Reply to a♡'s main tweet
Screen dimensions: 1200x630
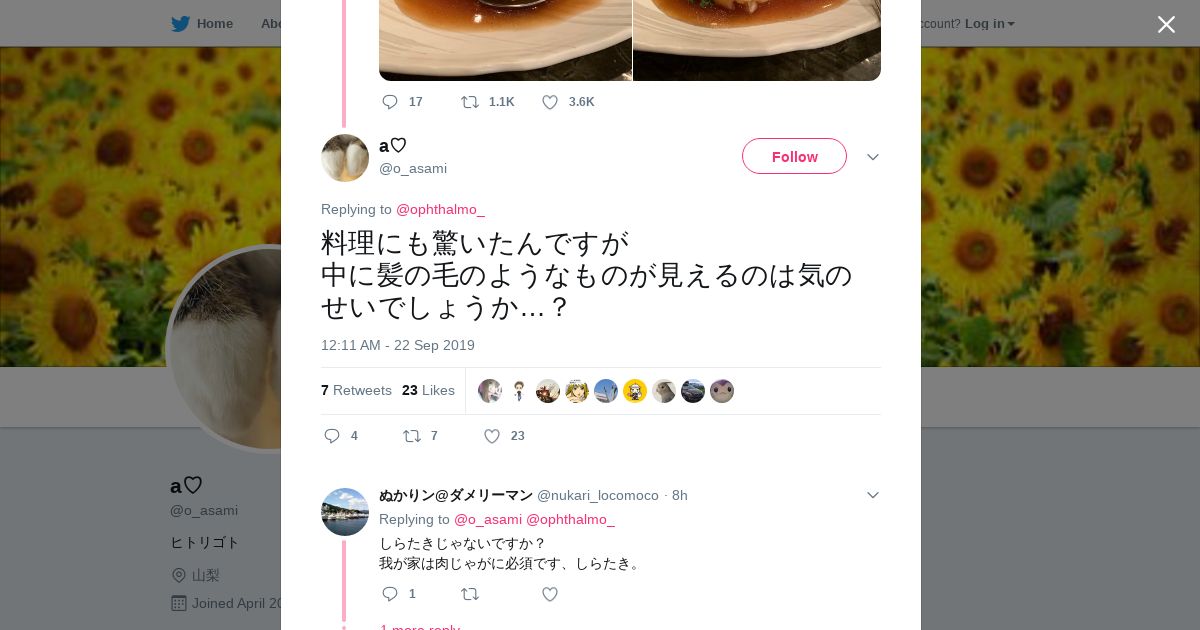coord(333,436)
